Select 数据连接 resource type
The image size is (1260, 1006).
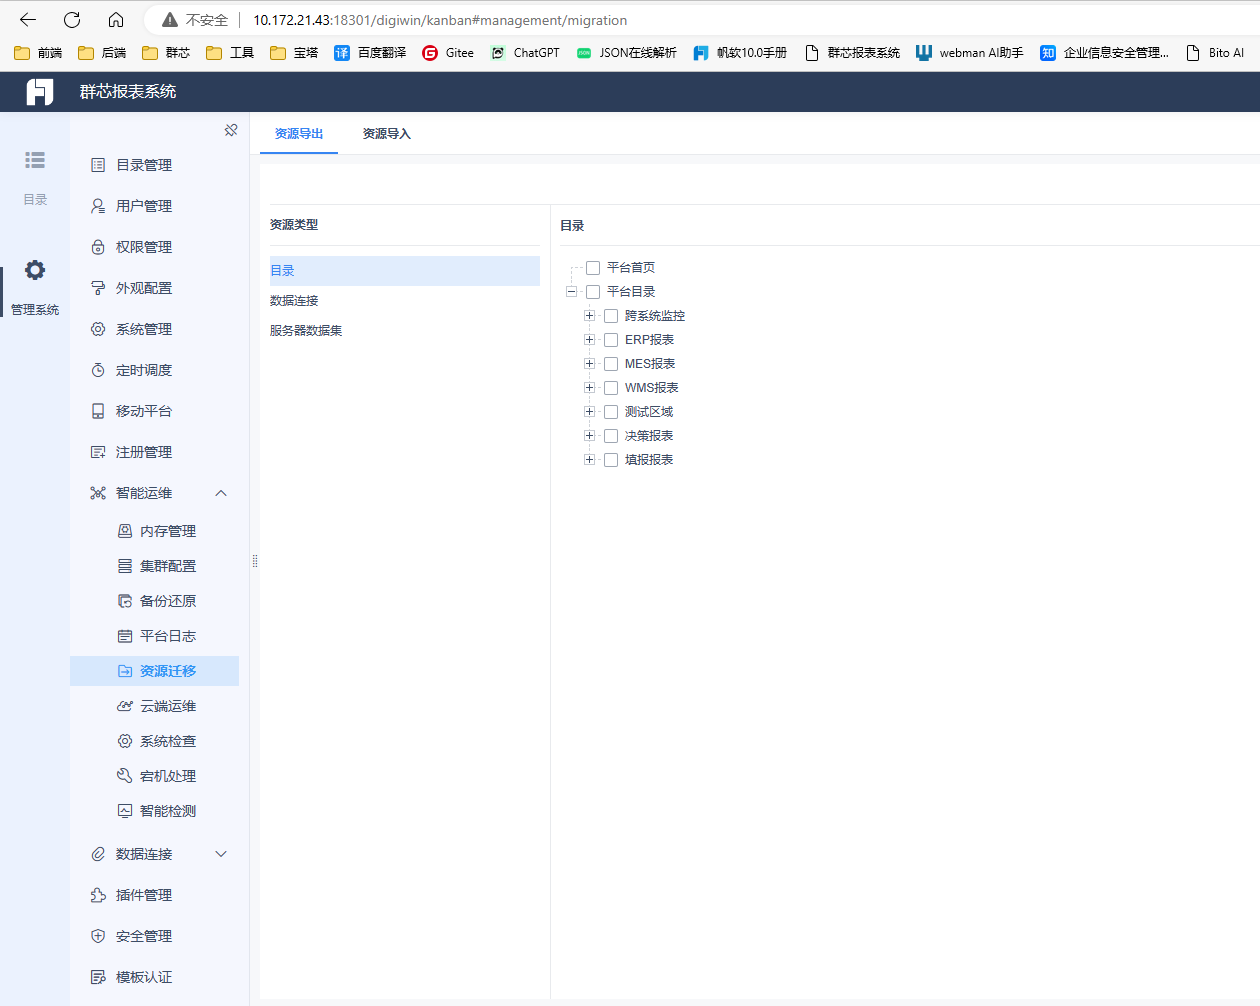pos(404,301)
